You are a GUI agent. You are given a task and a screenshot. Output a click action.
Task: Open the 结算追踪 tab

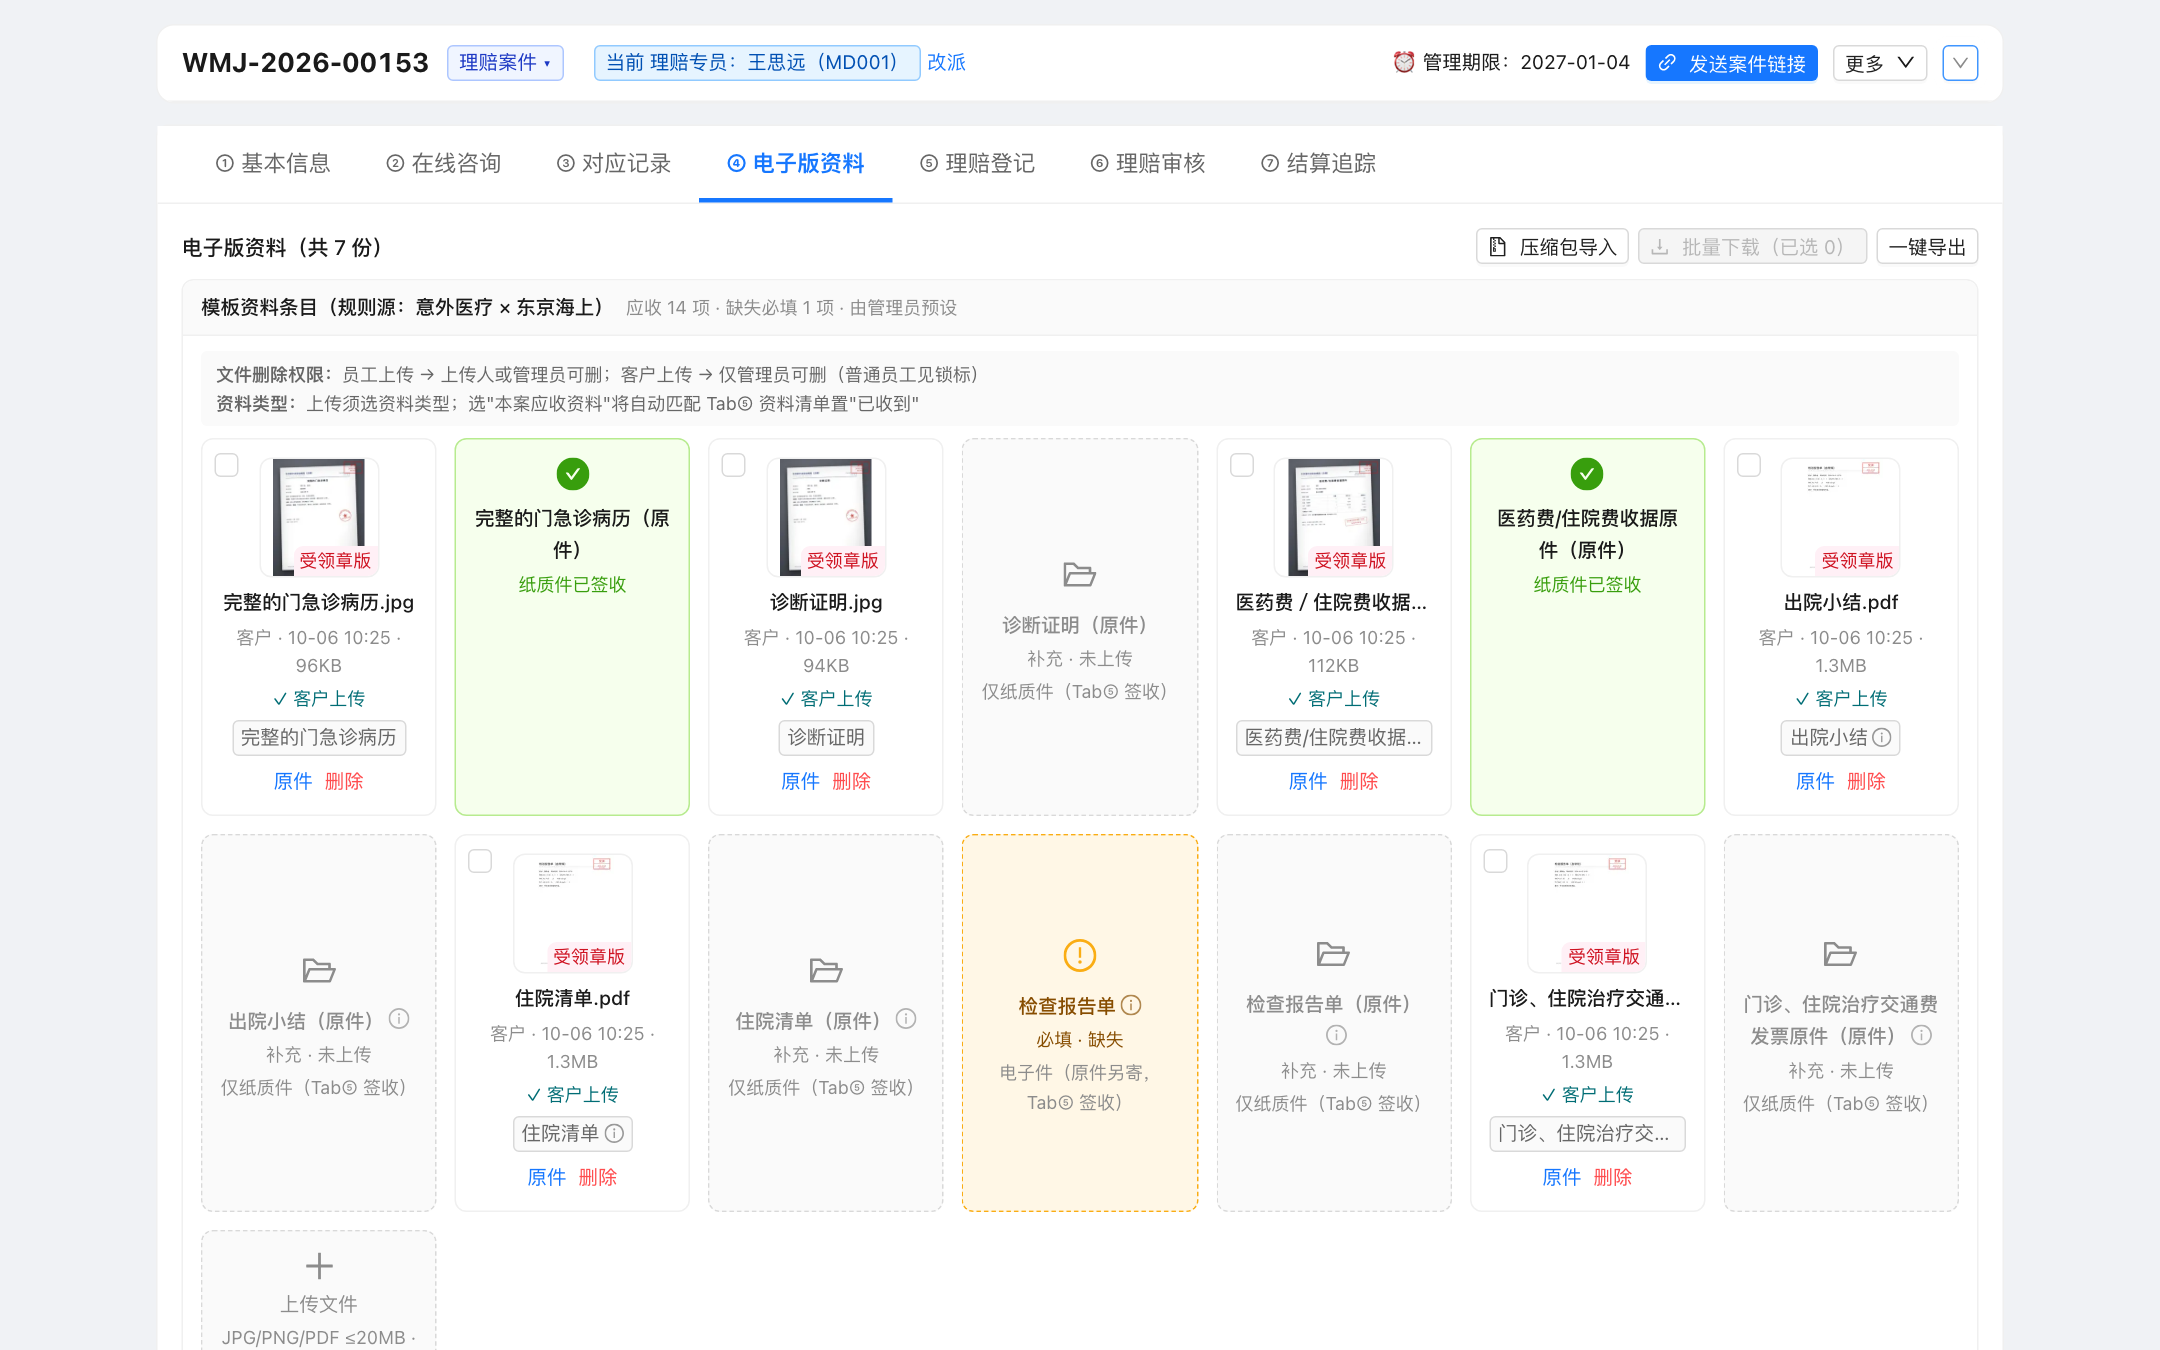click(1318, 163)
